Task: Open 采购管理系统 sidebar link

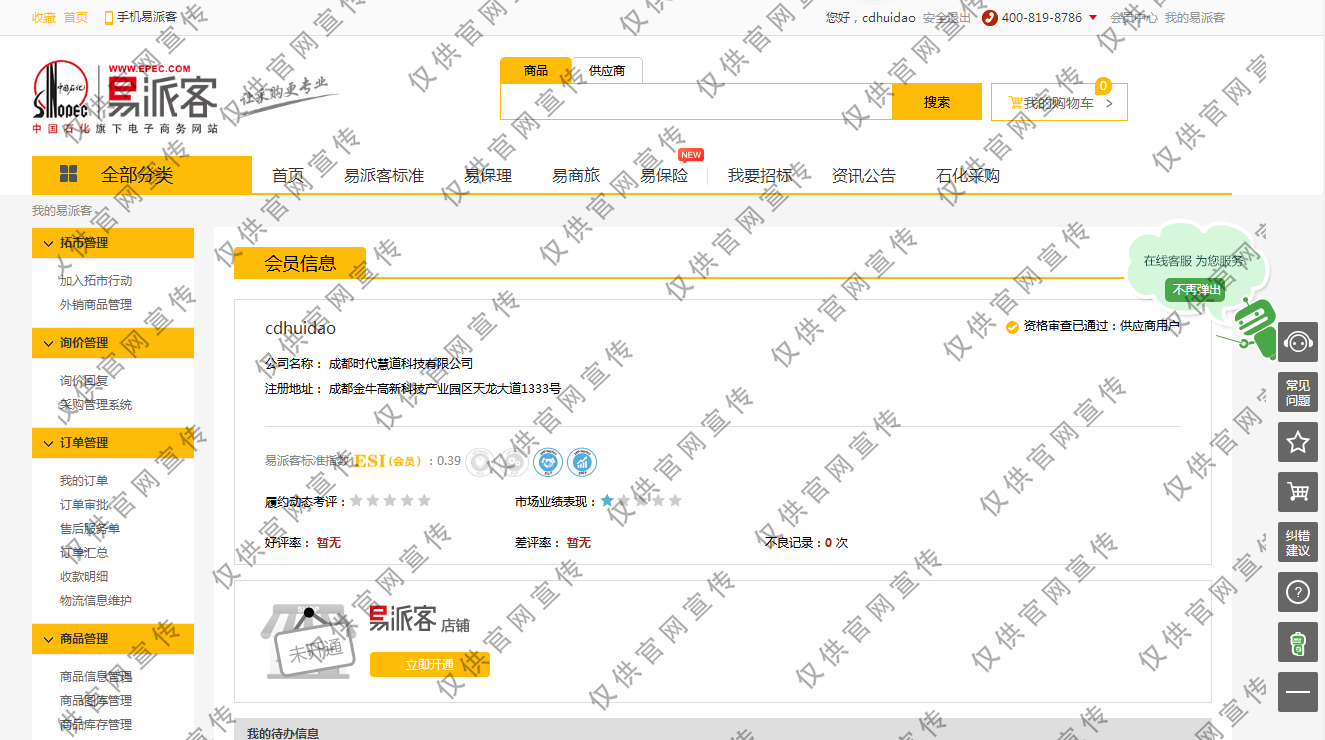Action: (96, 405)
